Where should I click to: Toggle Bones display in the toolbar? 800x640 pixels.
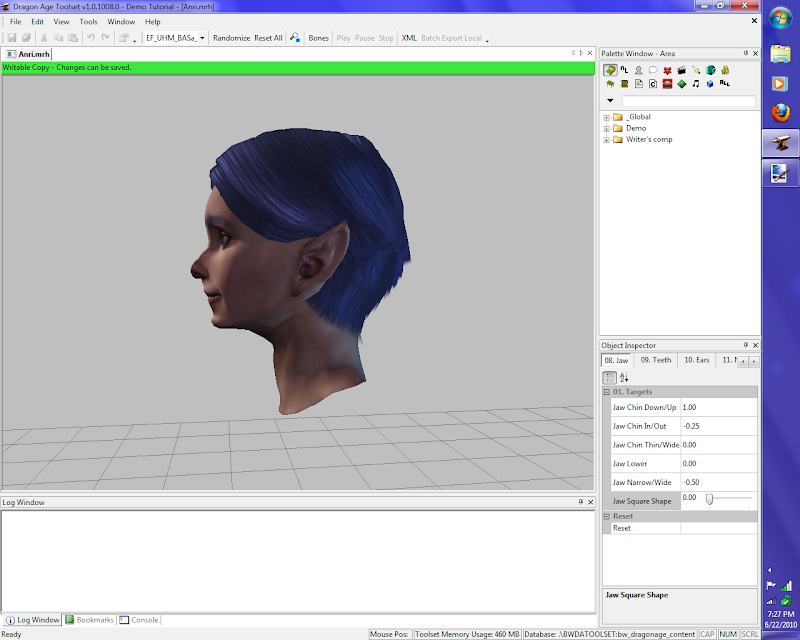[318, 38]
